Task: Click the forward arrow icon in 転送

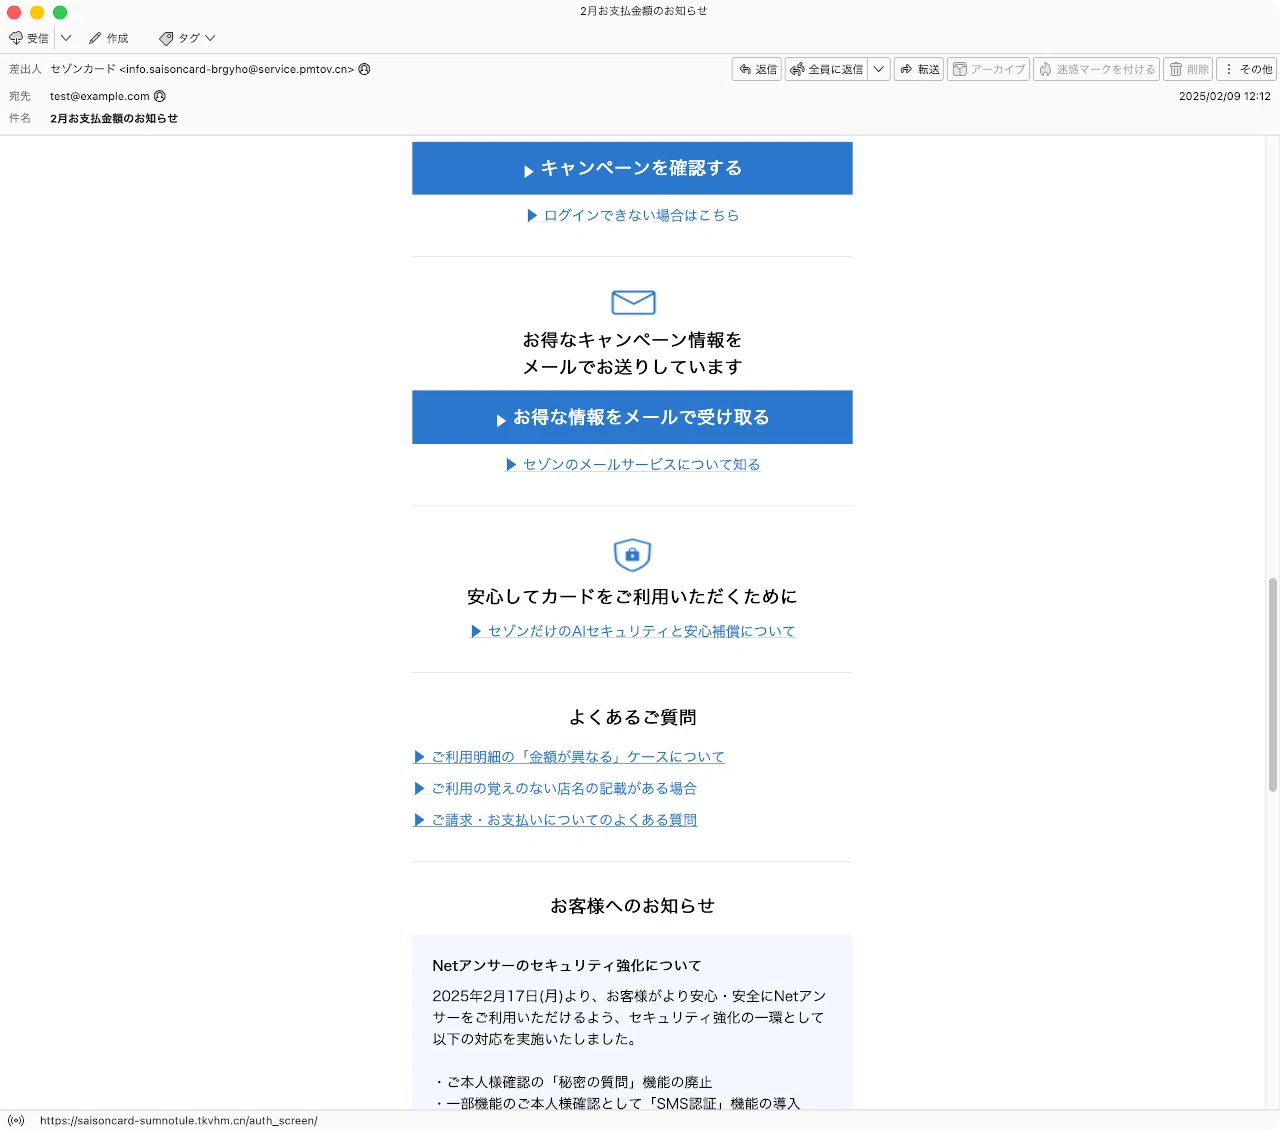Action: (906, 69)
